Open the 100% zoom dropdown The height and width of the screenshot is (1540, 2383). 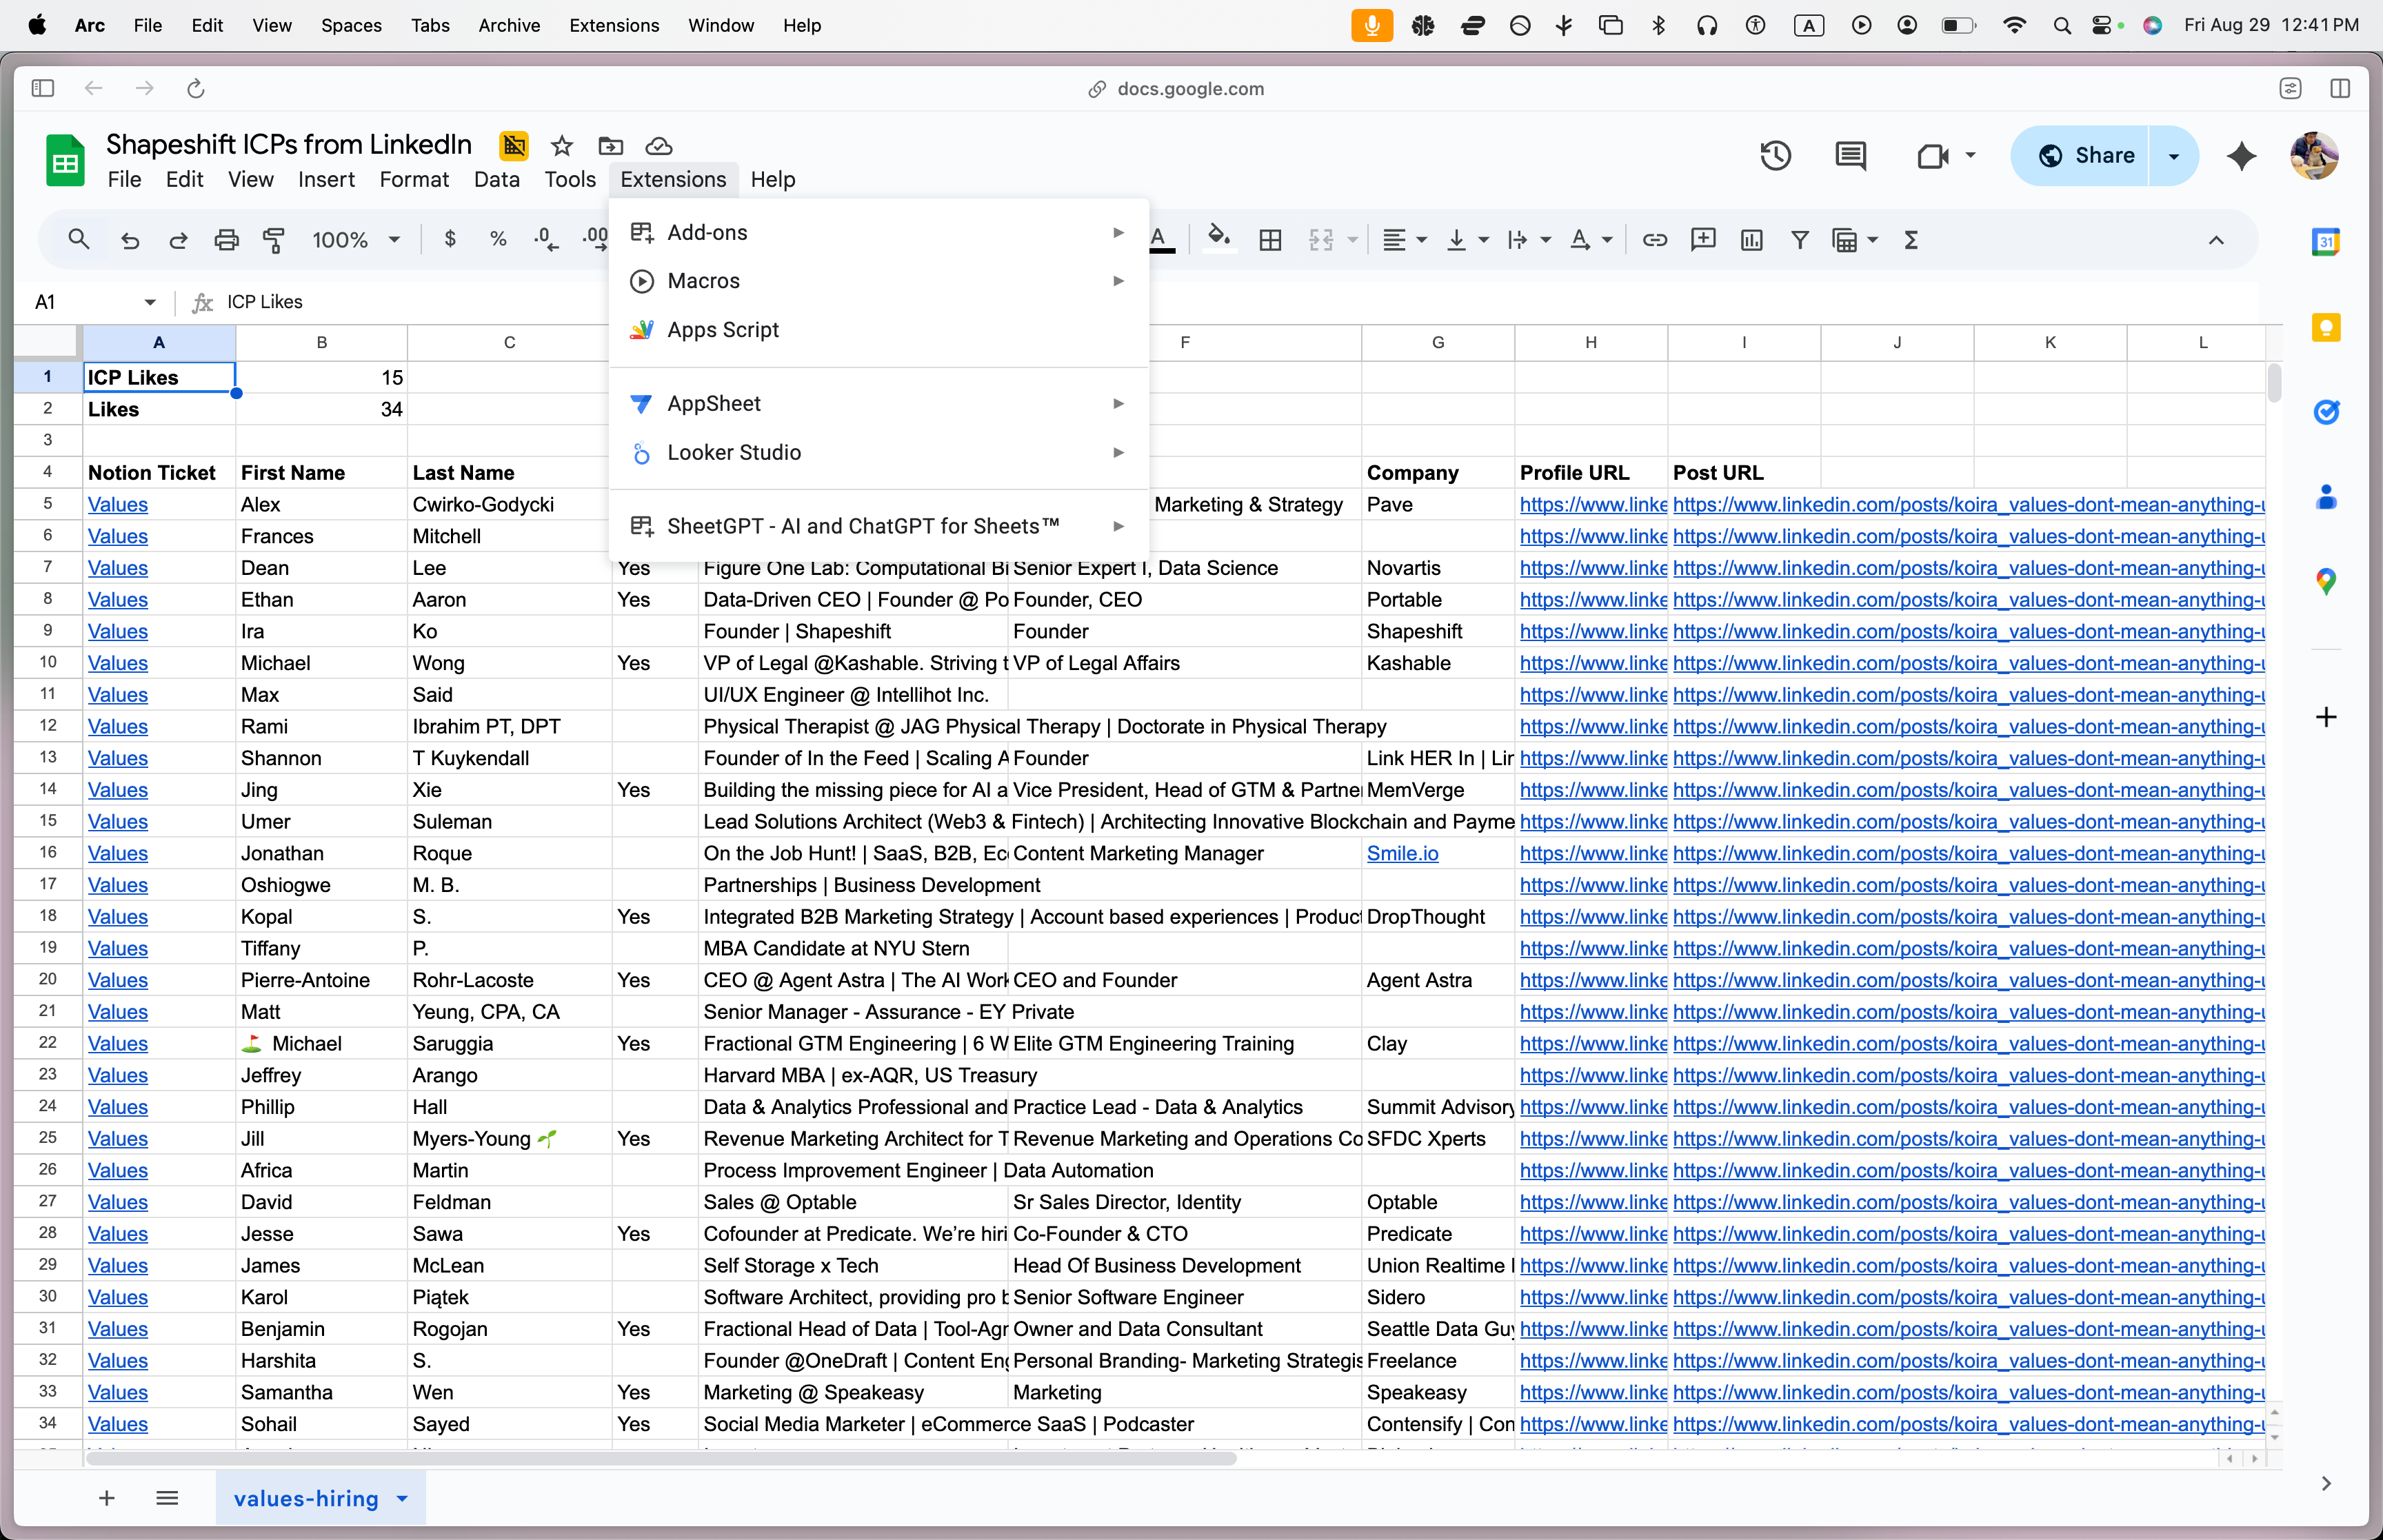point(355,240)
